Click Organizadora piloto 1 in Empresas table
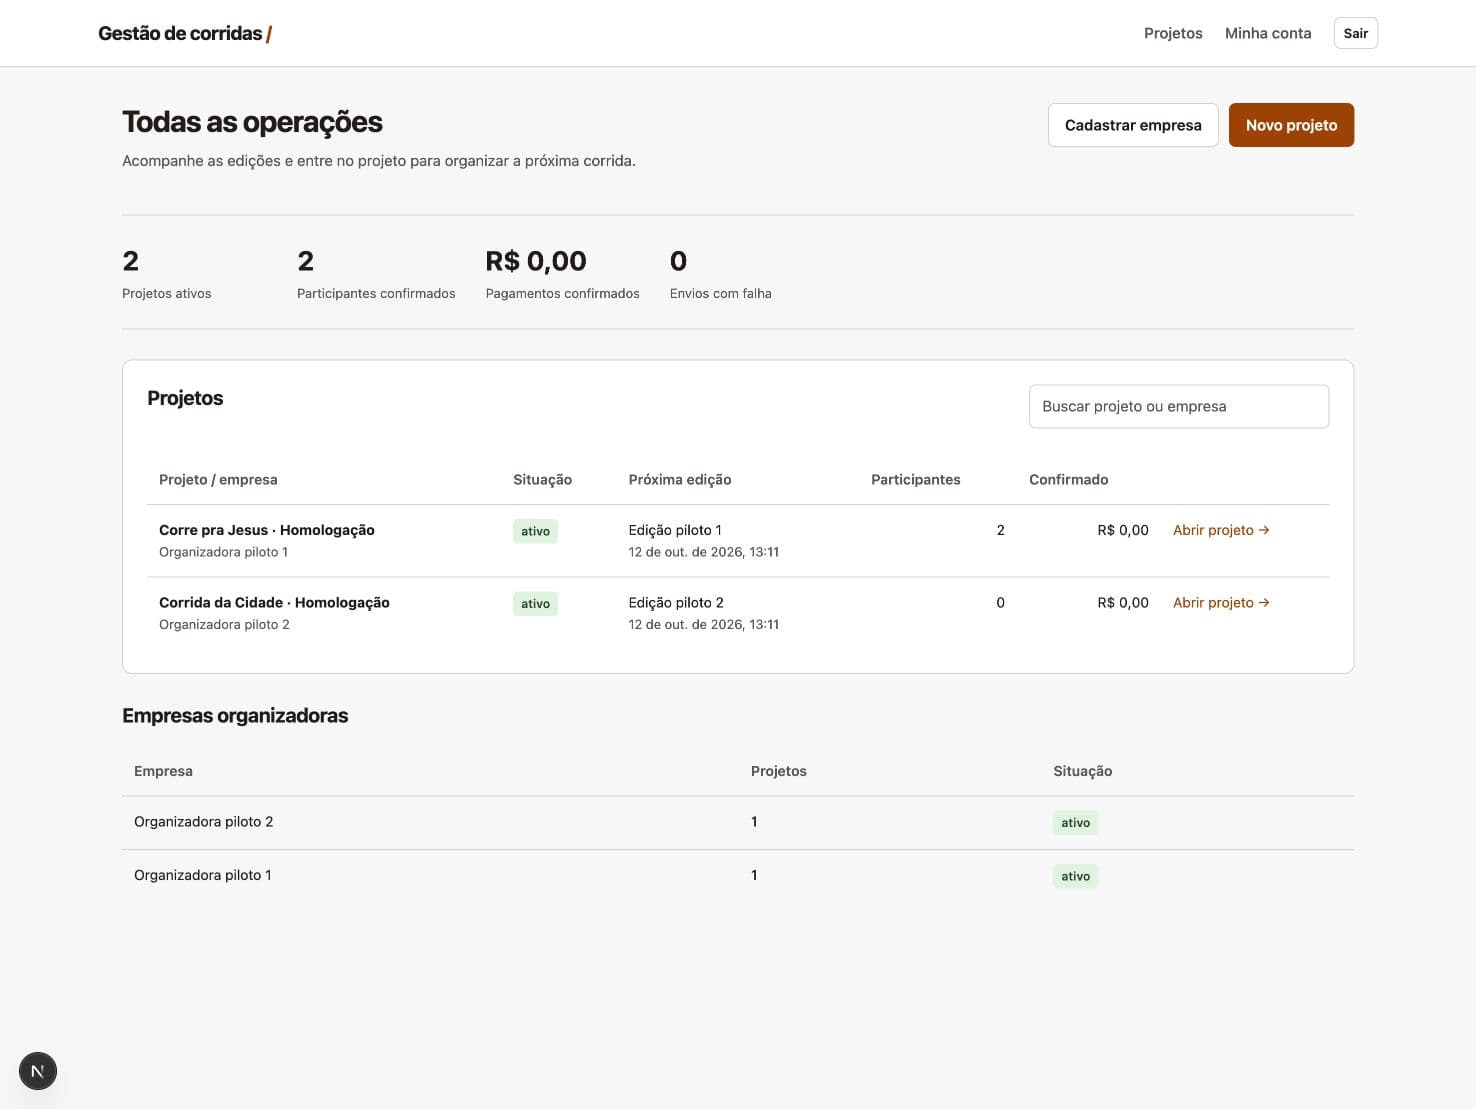The height and width of the screenshot is (1109, 1476). 203,875
